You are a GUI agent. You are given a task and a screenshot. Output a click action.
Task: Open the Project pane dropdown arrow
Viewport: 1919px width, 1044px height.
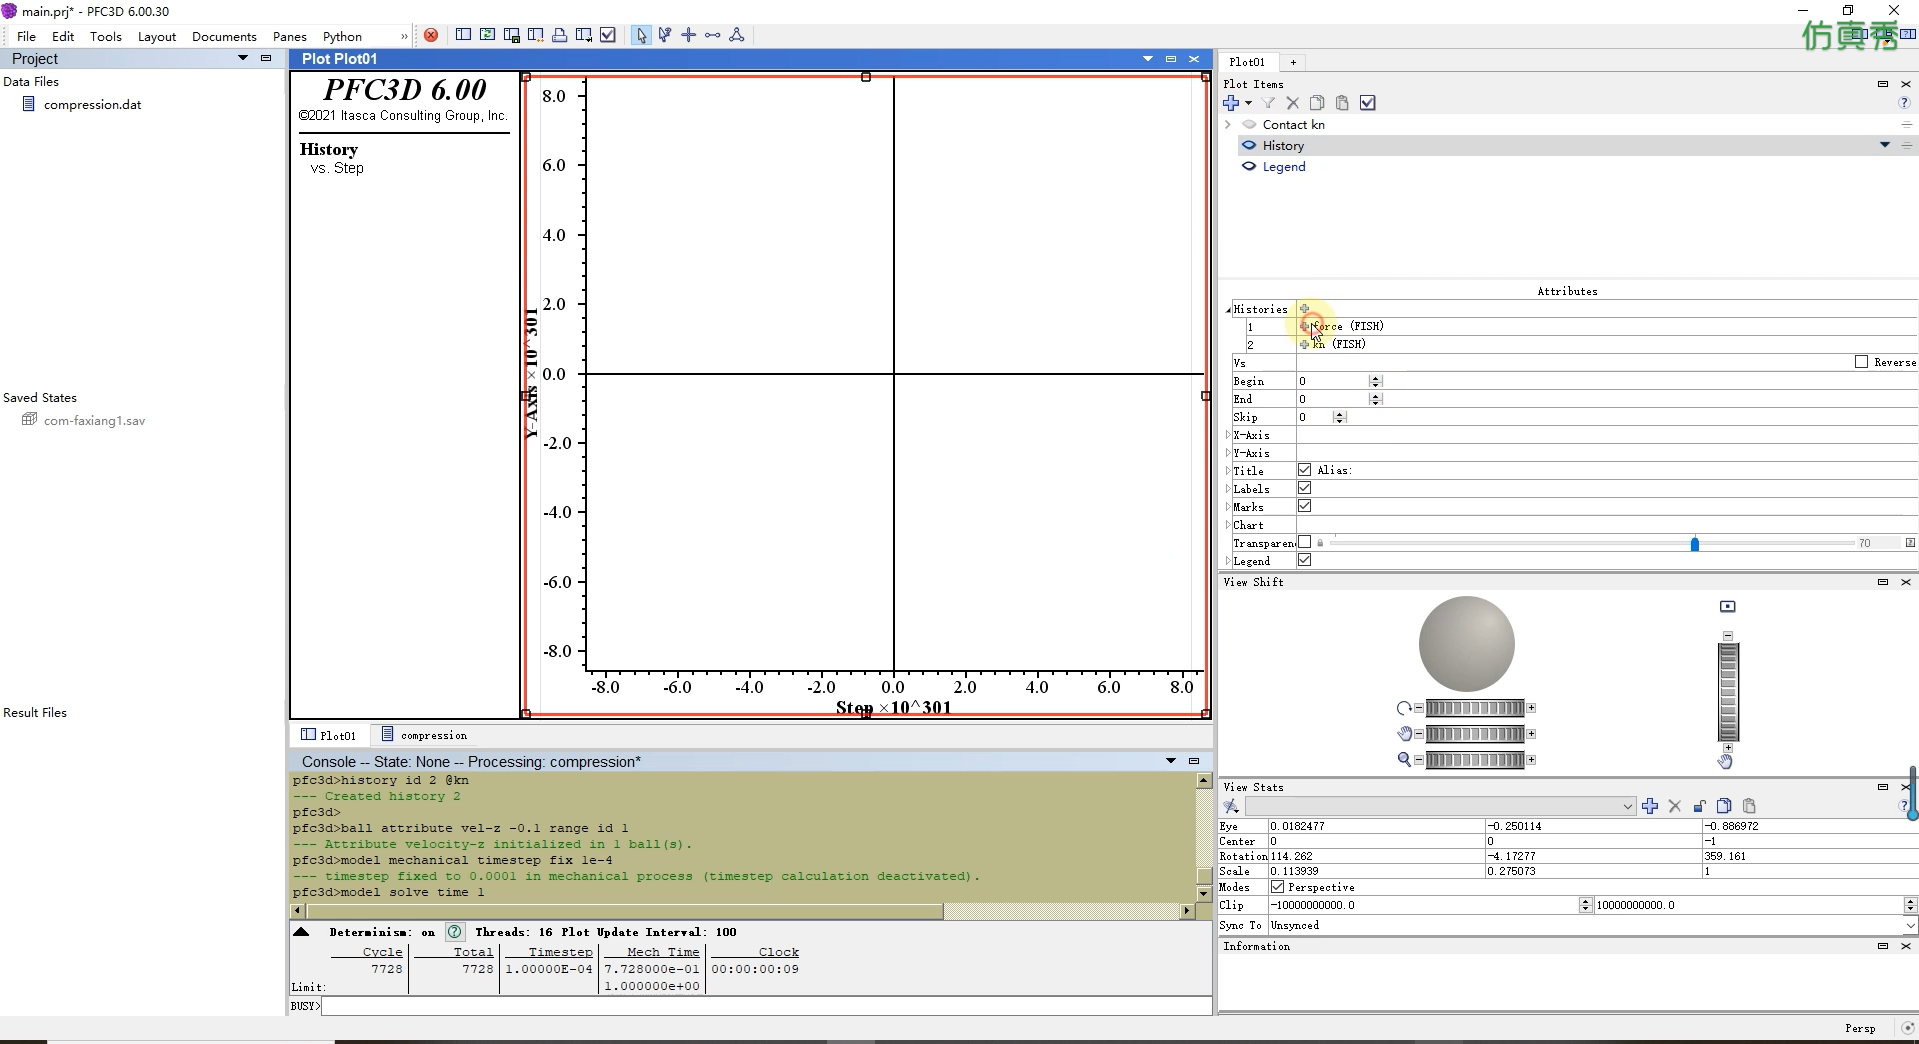tap(242, 58)
